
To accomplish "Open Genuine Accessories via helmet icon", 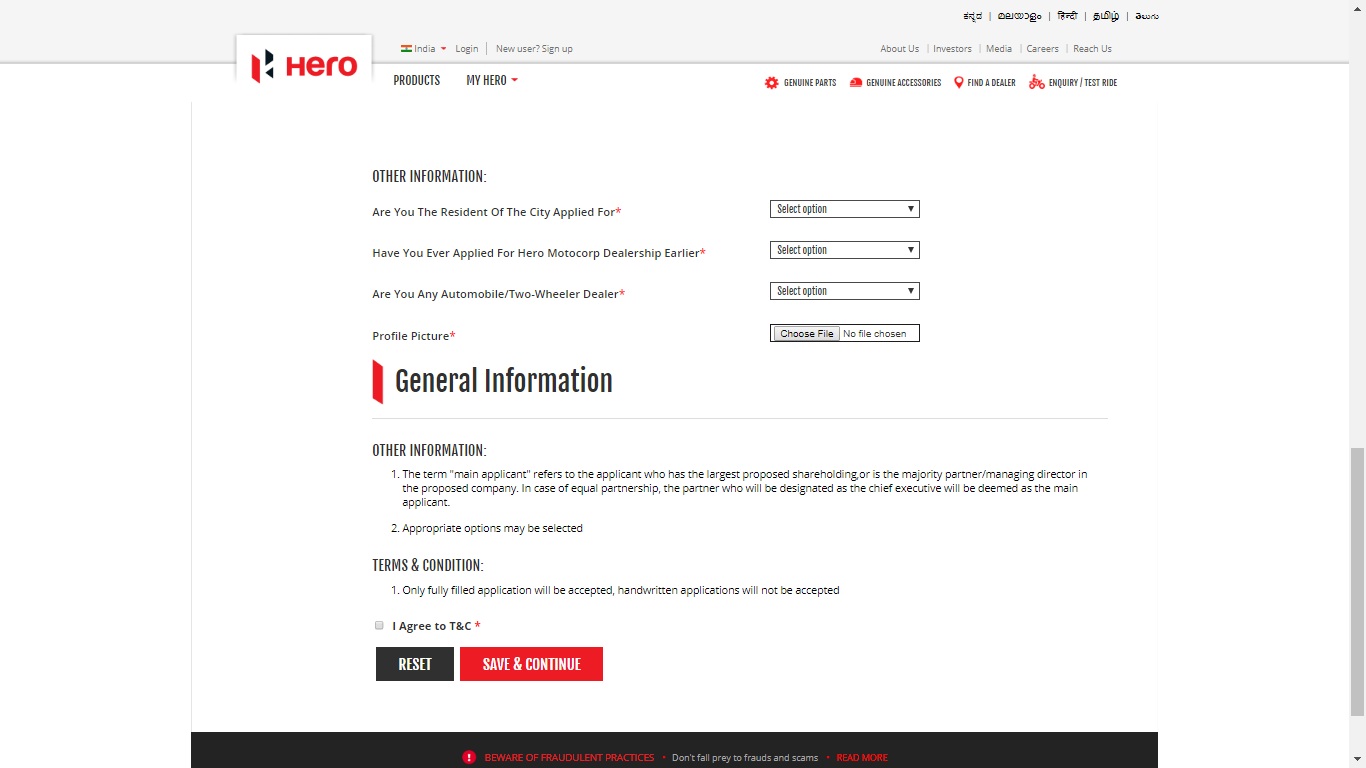I will coord(854,83).
